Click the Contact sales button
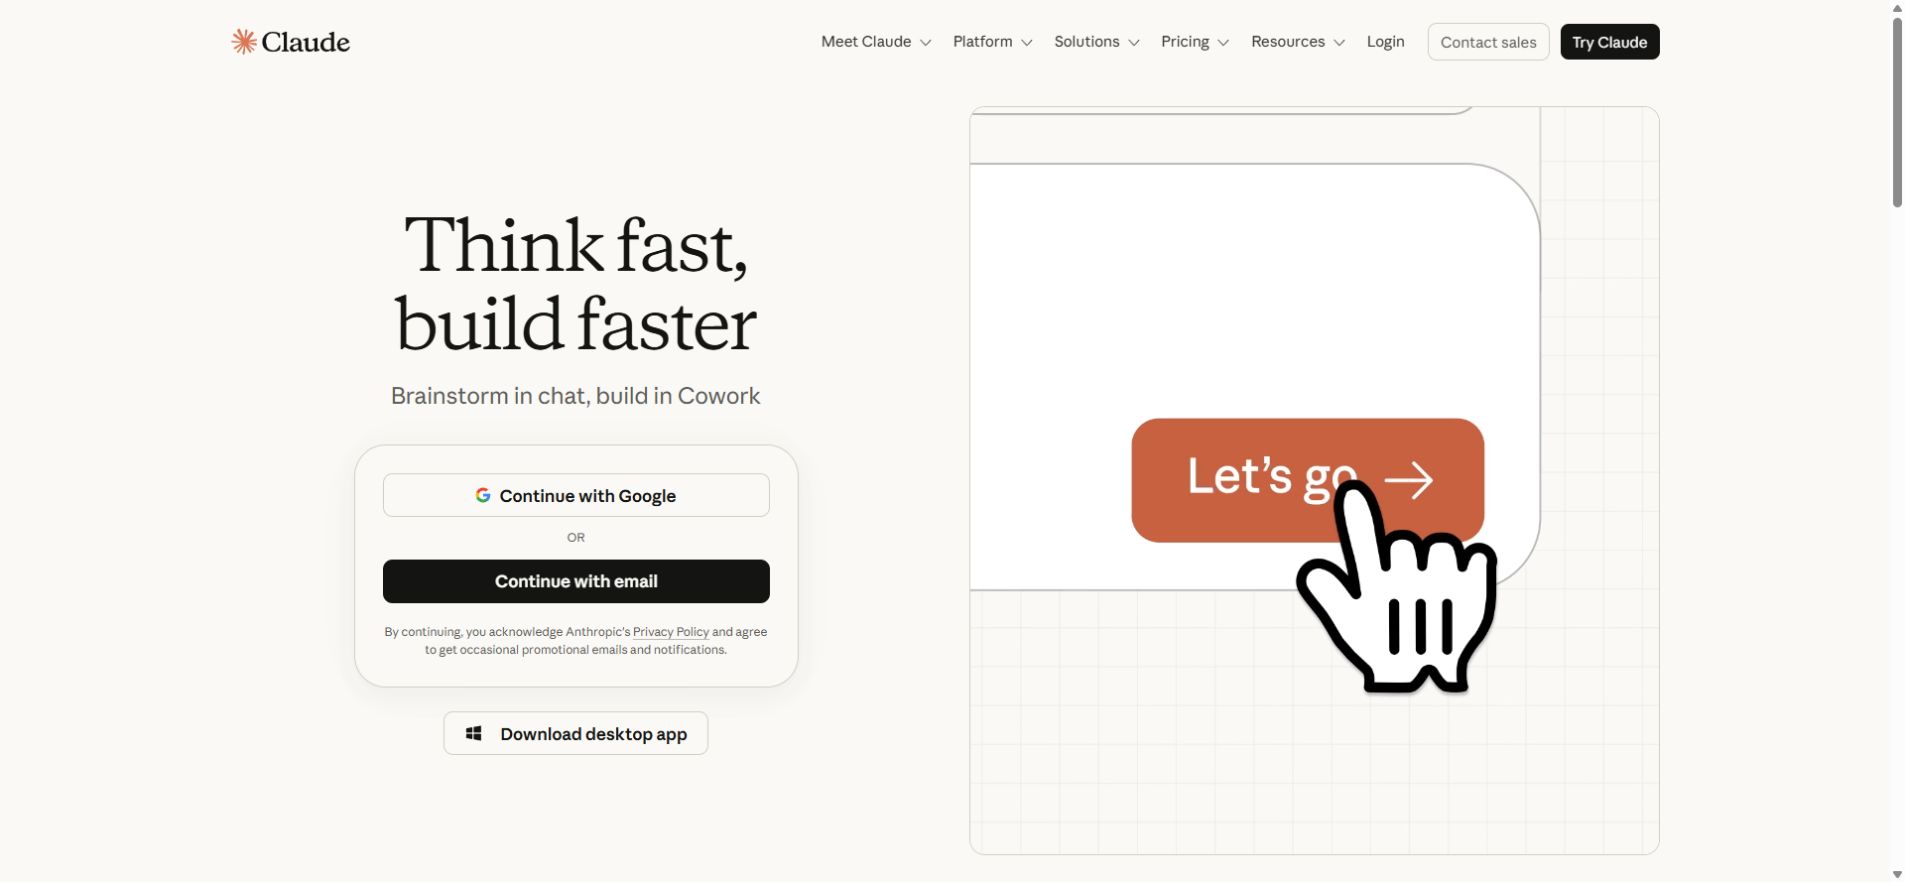Screen dimensions: 1905x882 click(1488, 42)
